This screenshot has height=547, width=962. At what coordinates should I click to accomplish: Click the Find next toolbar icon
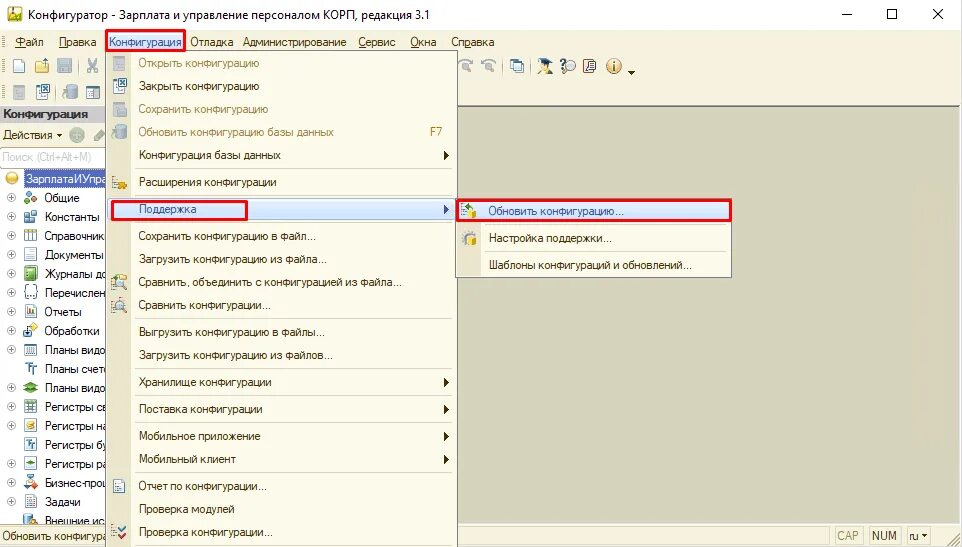[x=466, y=66]
